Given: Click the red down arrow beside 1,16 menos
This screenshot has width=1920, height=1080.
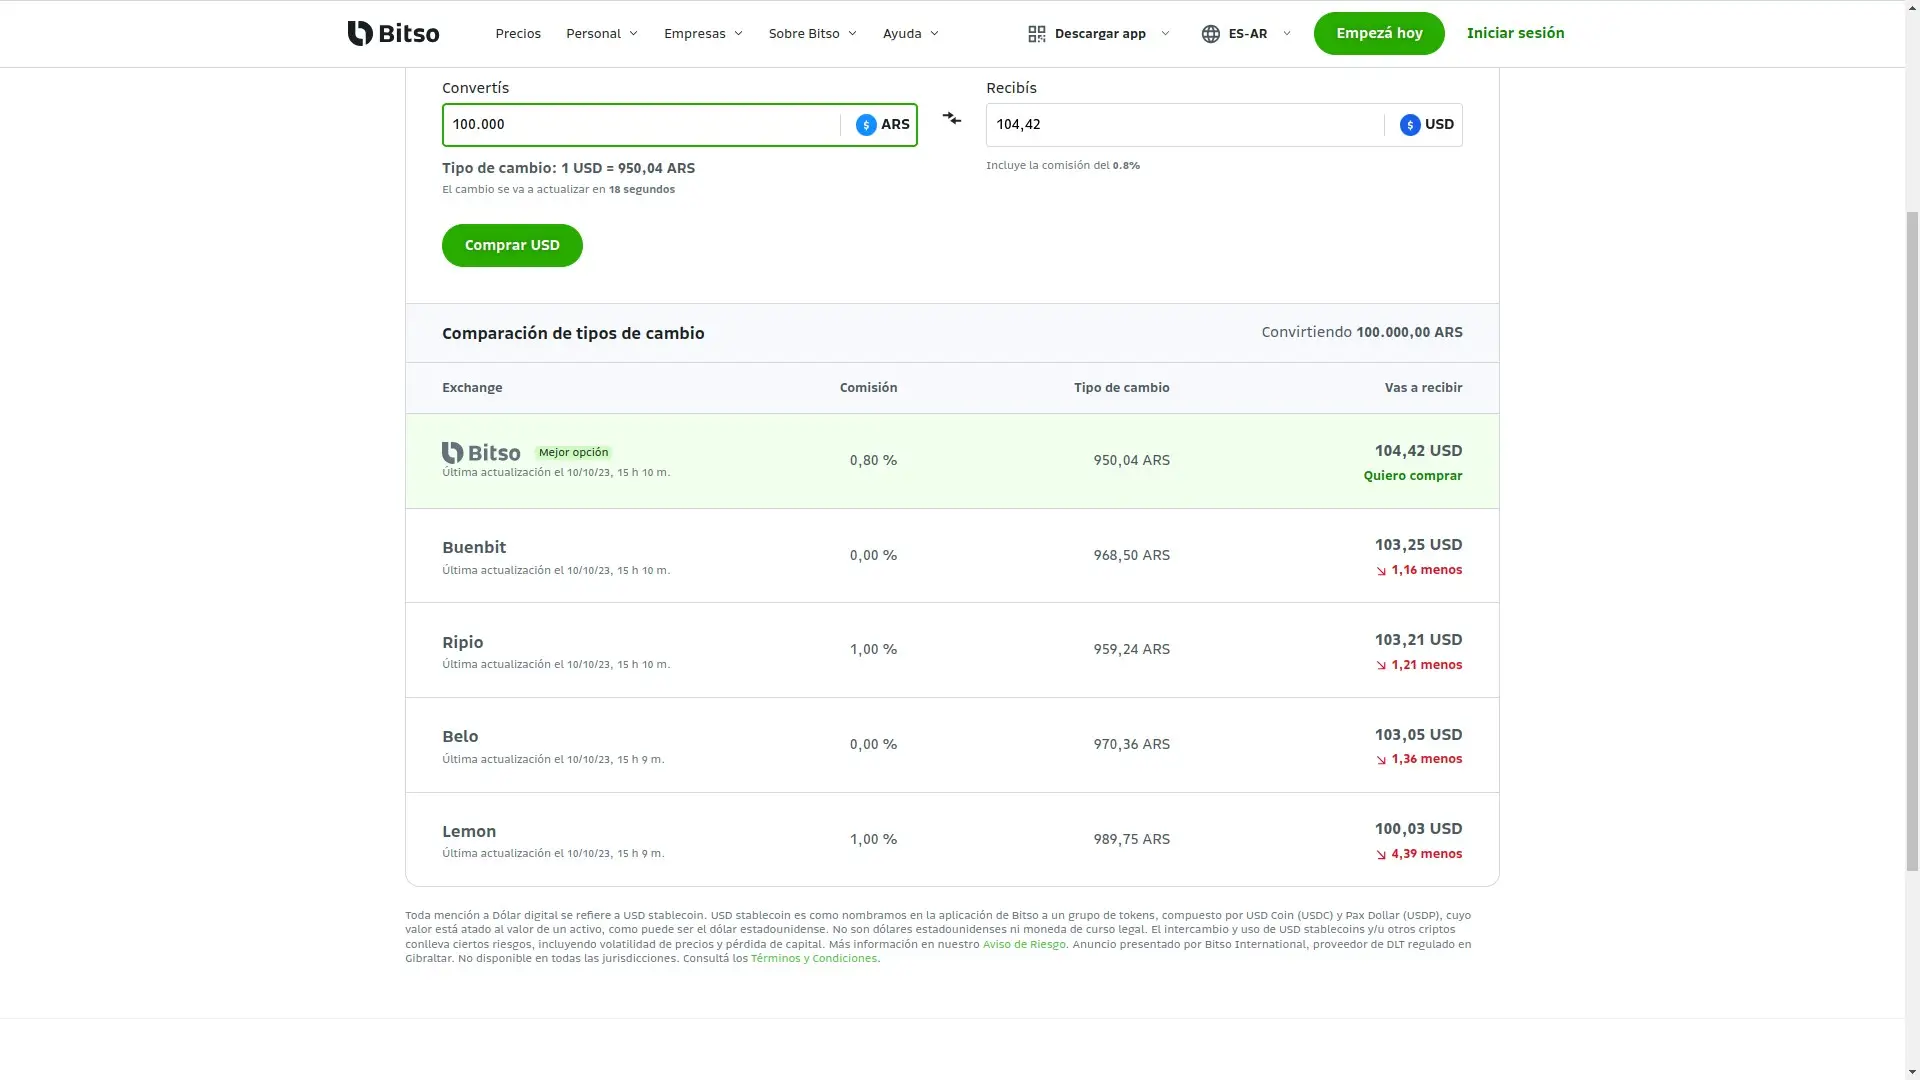Looking at the screenshot, I should click(x=1381, y=571).
